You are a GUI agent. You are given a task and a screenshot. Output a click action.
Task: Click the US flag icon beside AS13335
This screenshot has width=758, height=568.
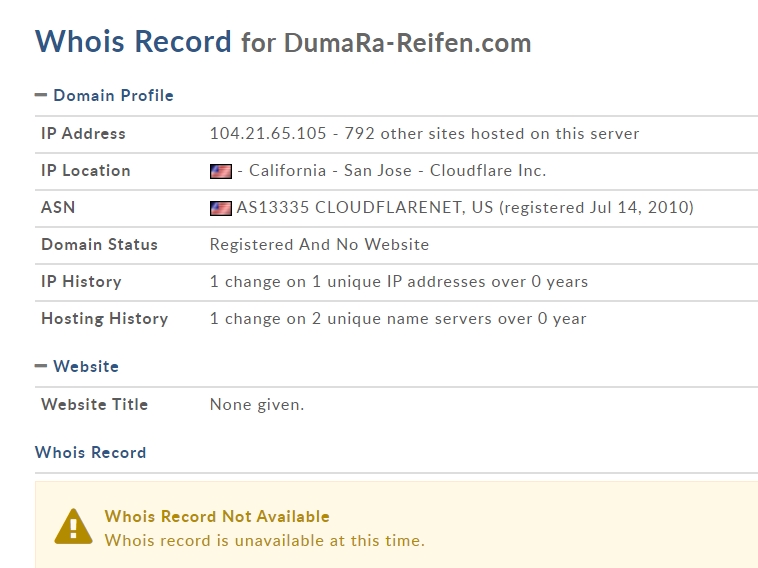(220, 208)
